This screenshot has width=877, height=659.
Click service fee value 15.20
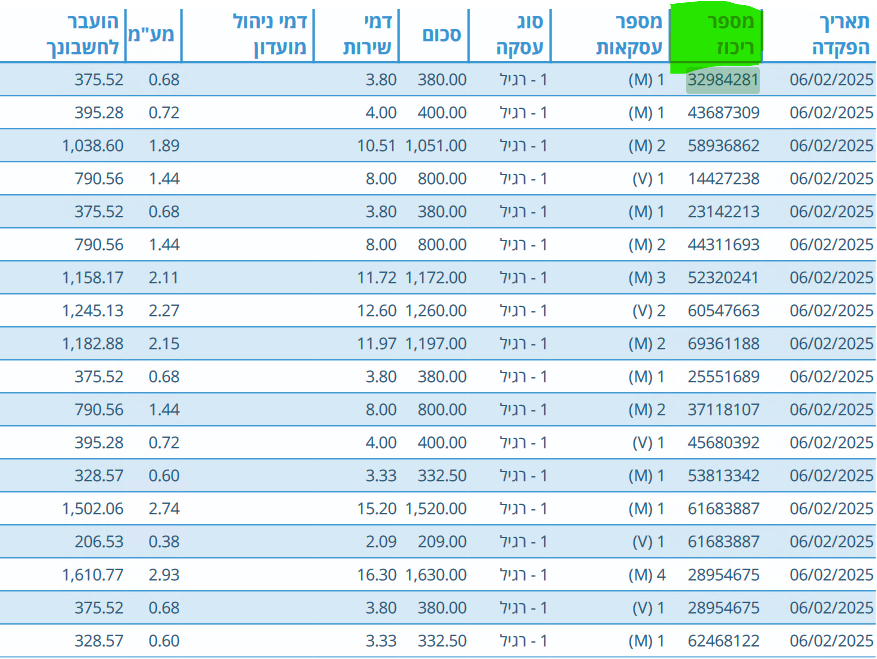(x=376, y=509)
